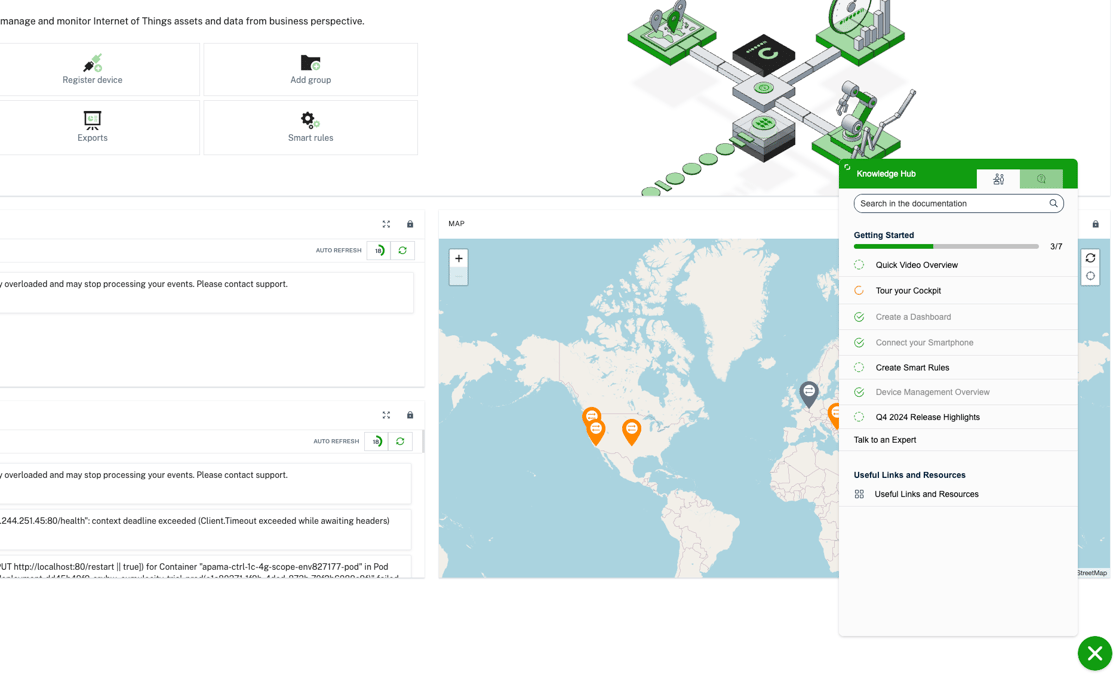
Task: Zoom in on the map
Action: point(459,258)
